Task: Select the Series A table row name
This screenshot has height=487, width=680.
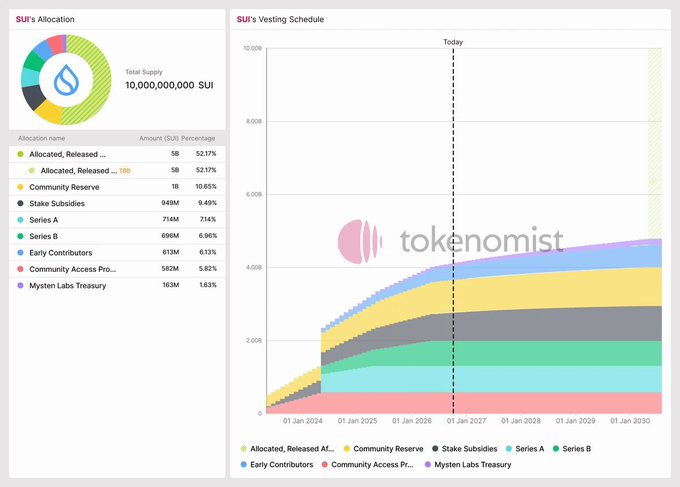Action: (43, 220)
